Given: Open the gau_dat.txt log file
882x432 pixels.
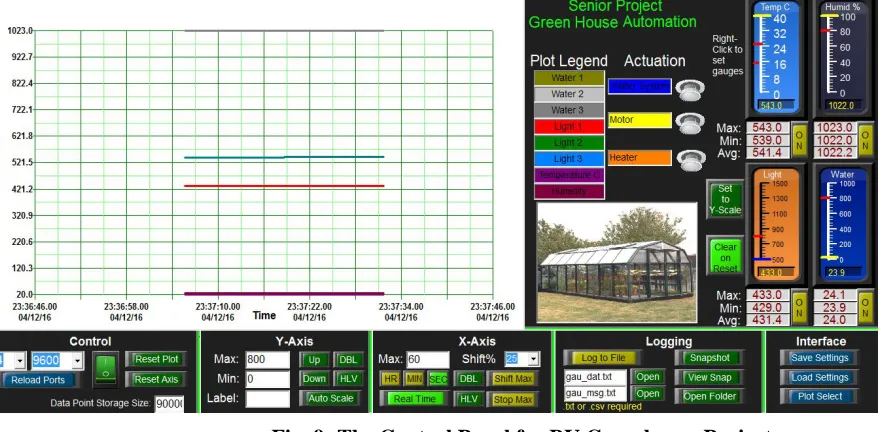Looking at the screenshot, I should pos(647,377).
